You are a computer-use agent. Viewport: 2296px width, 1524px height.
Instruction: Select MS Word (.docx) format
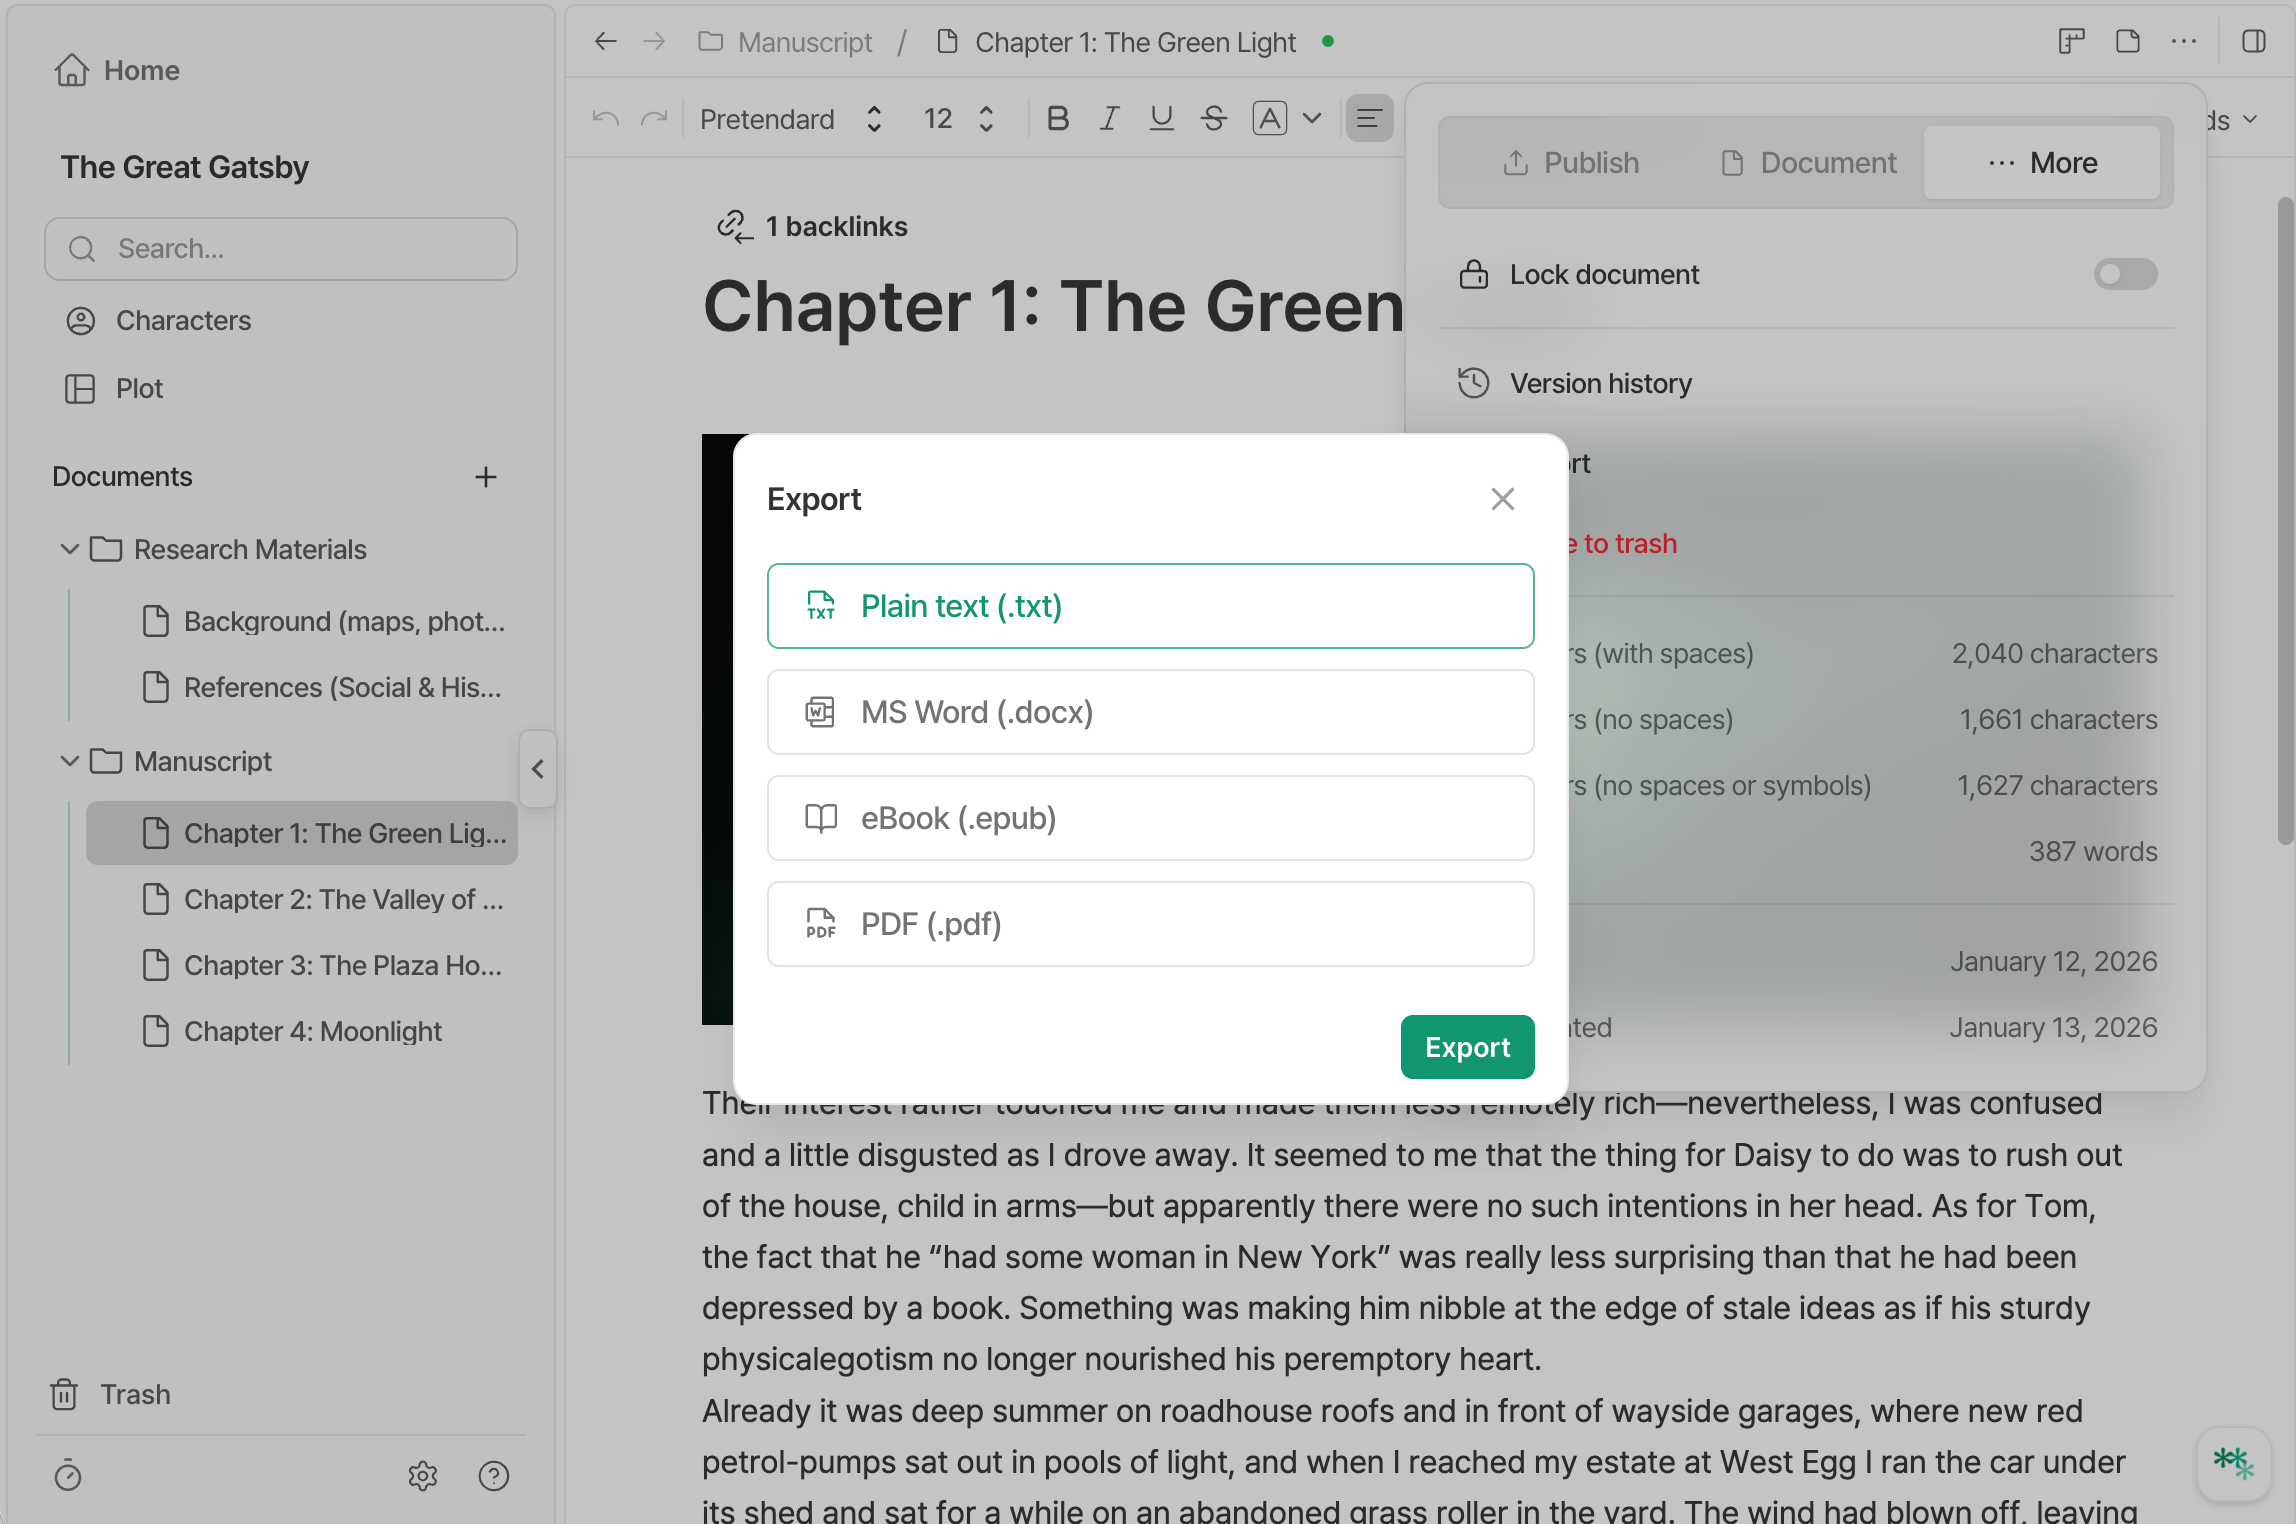1150,712
